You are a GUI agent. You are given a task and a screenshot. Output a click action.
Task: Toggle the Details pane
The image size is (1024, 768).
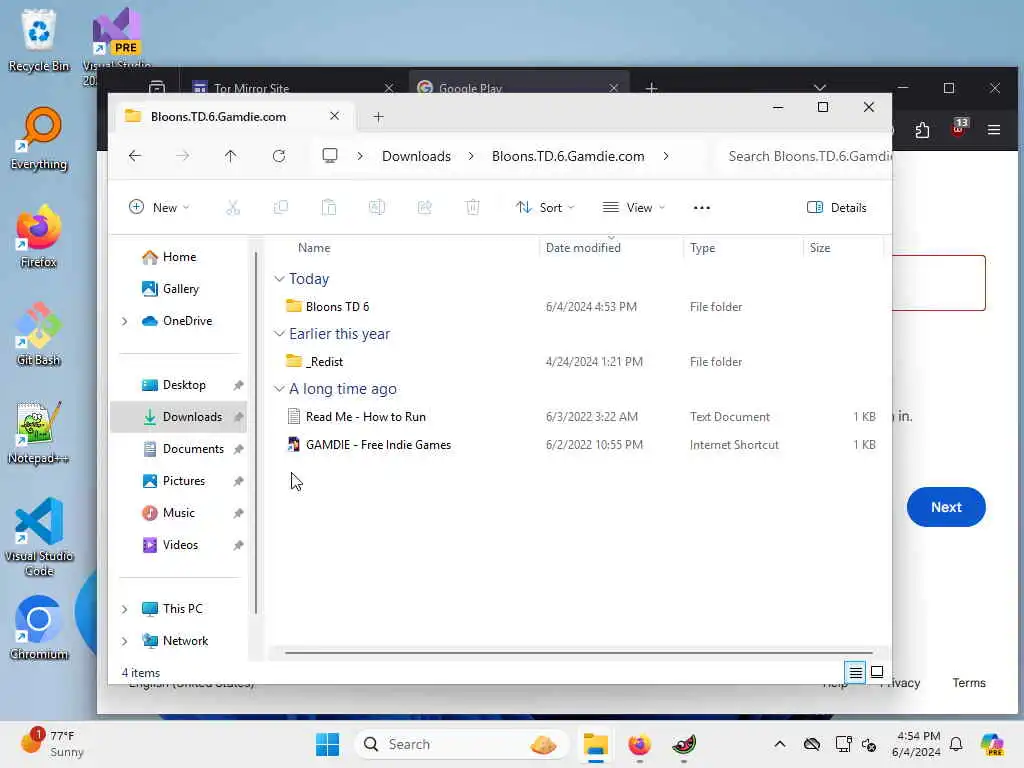click(837, 208)
